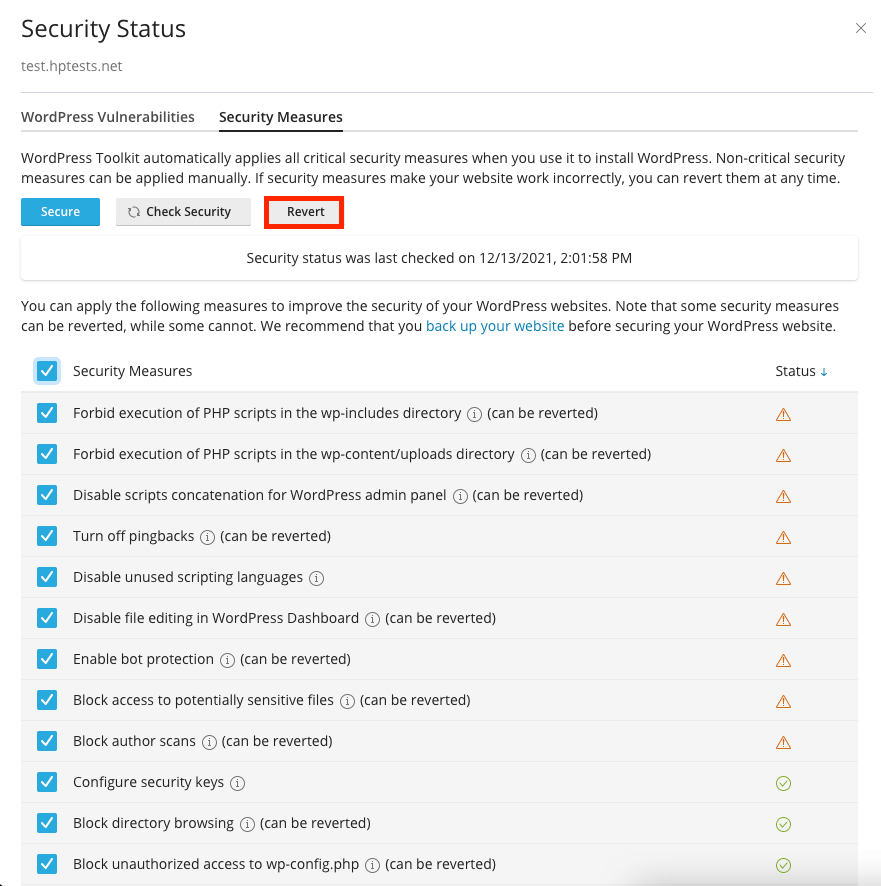Click info icon for Disable scripts concatenation measure
Screen dimensions: 881x886
click(458, 495)
